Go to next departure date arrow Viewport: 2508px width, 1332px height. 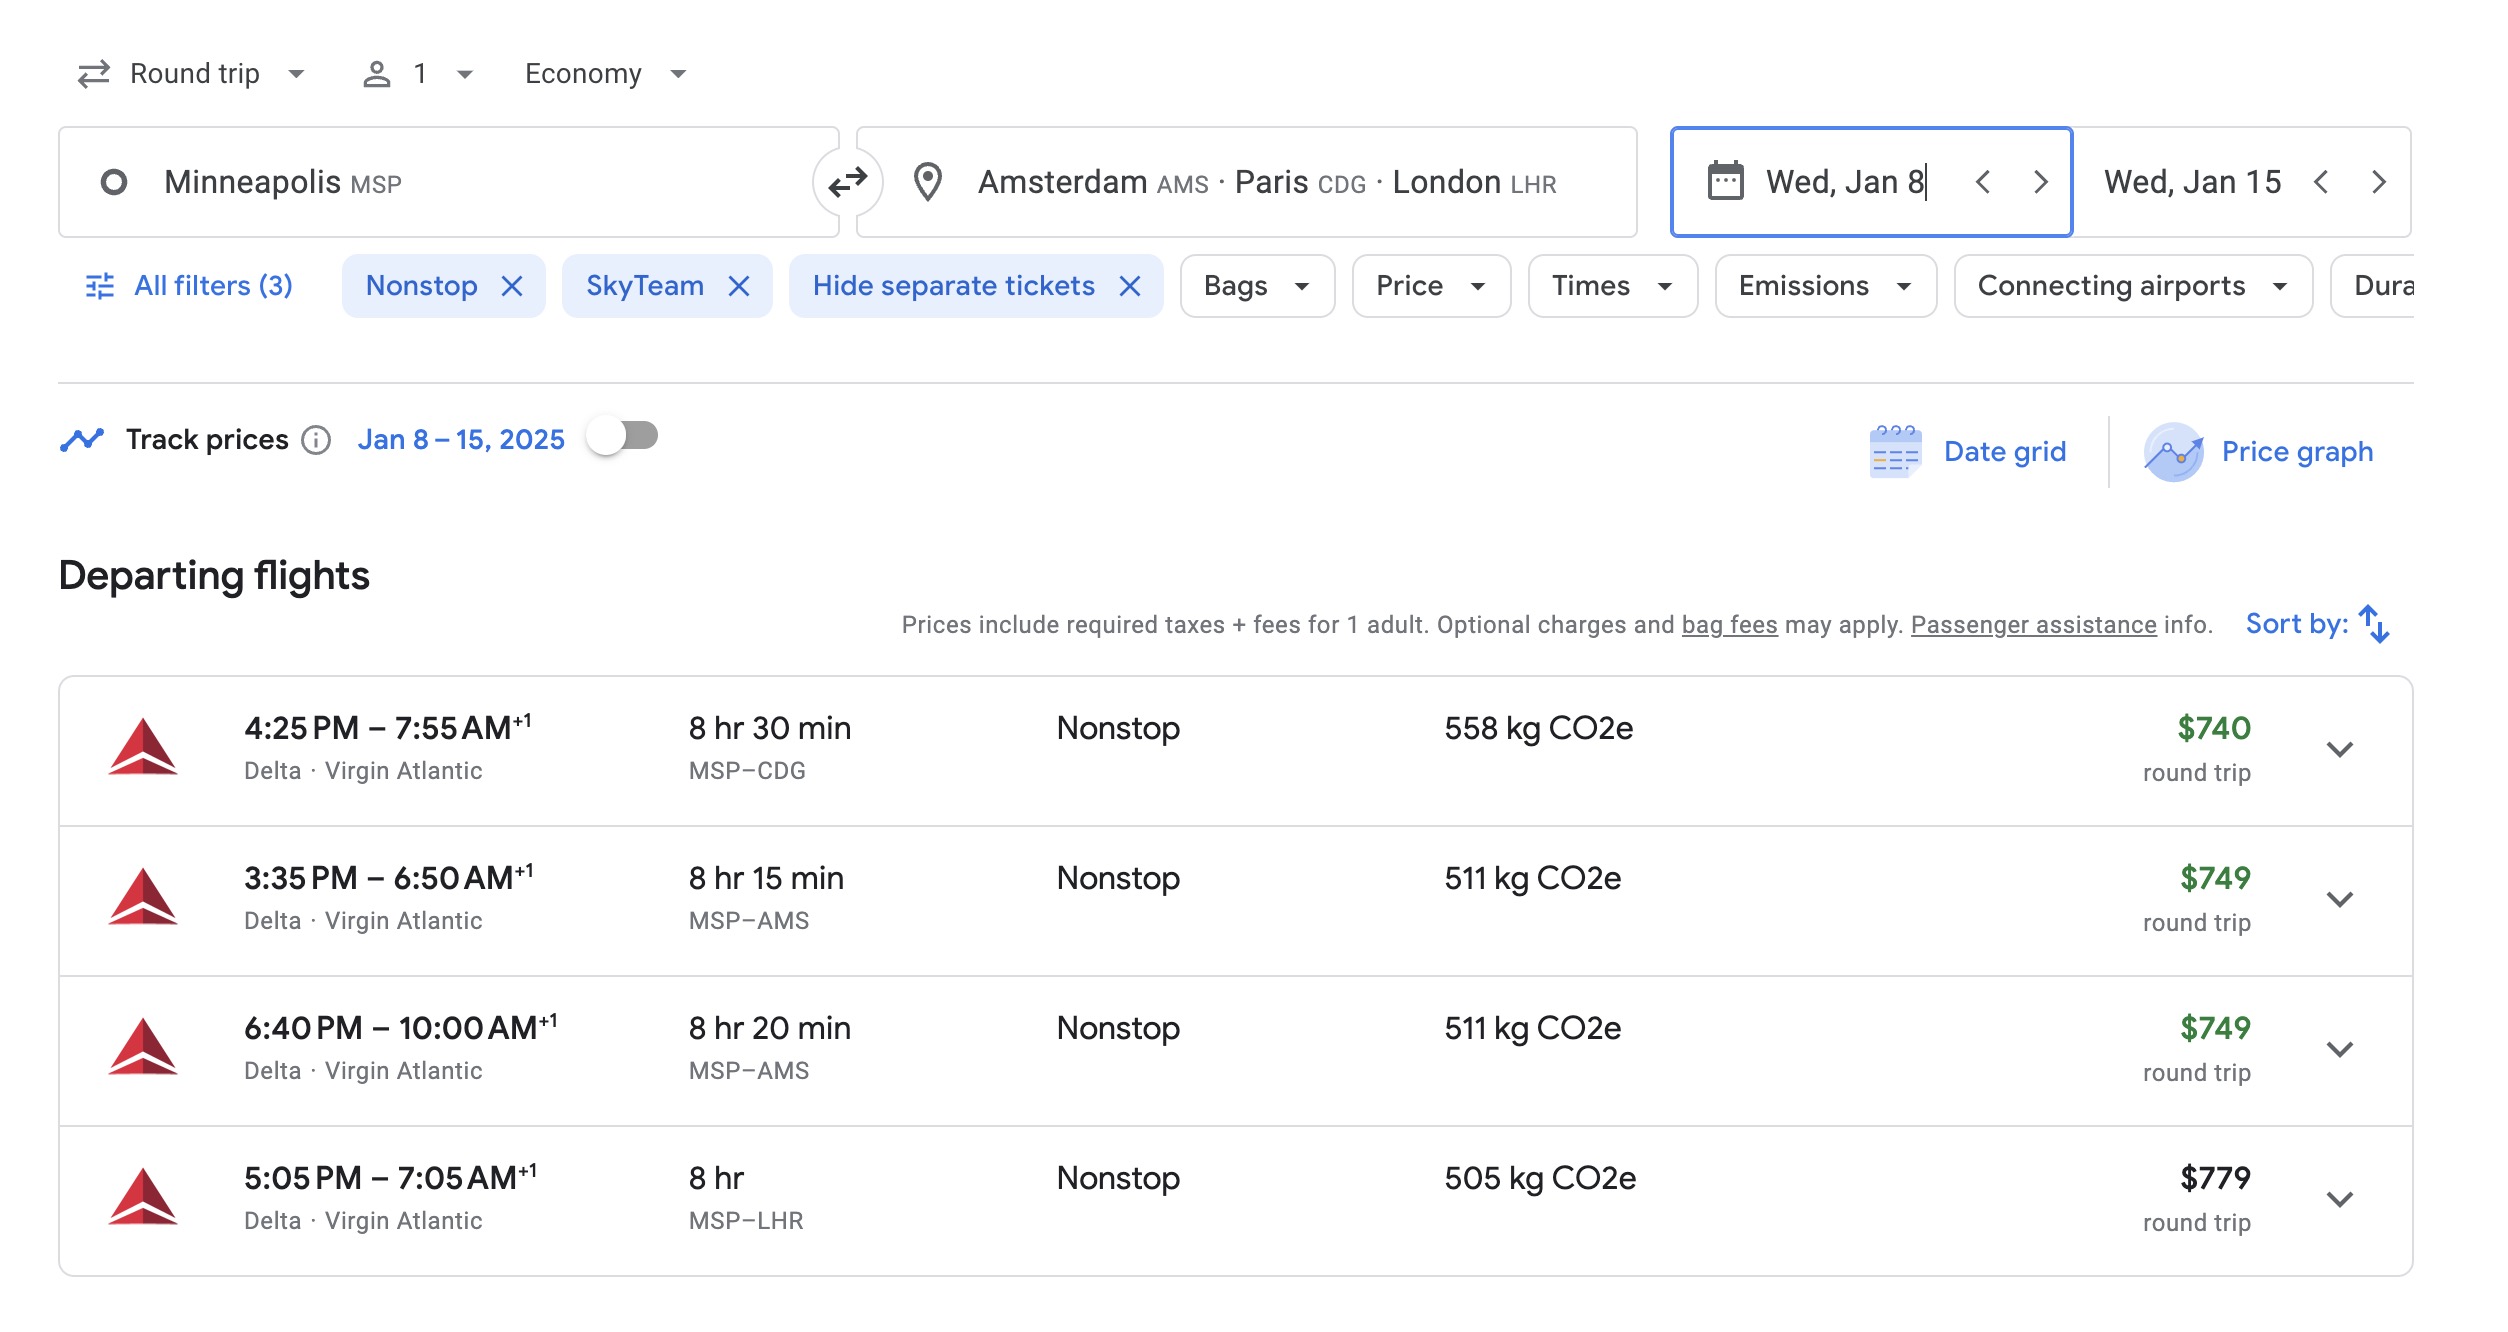click(x=2041, y=182)
